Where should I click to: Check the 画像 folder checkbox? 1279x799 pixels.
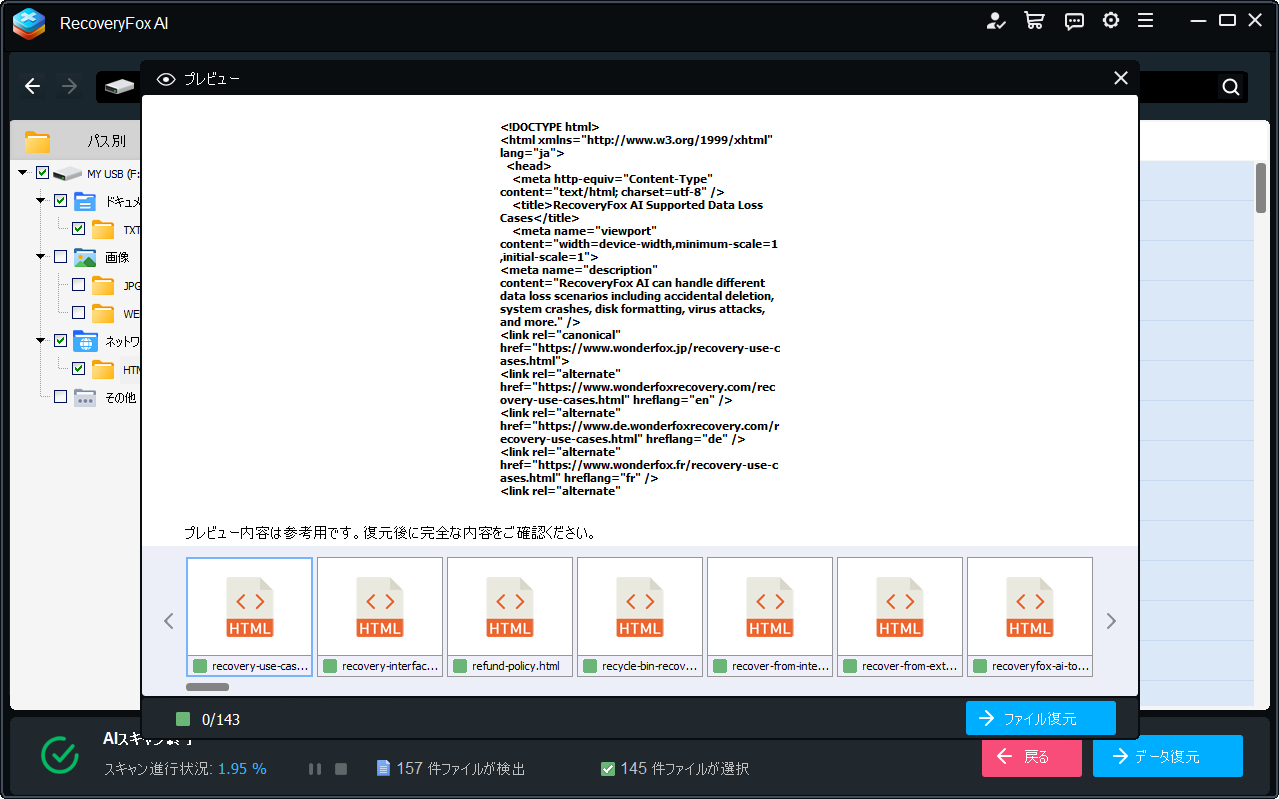click(x=60, y=257)
